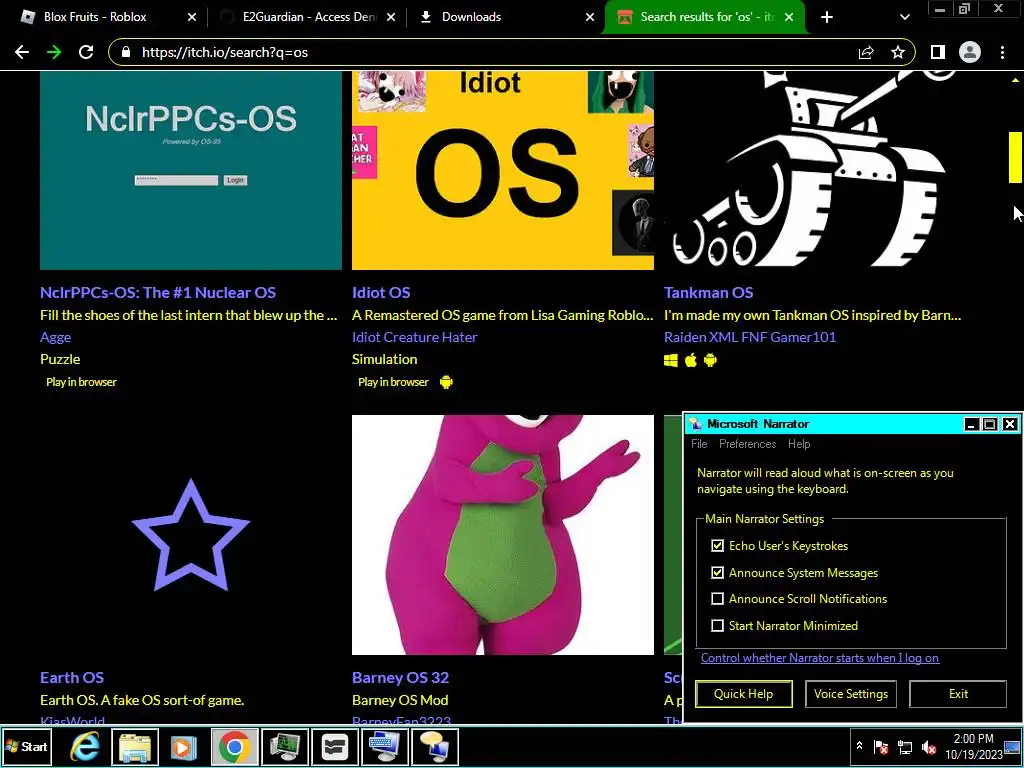Open a new browser tab
1024x768 pixels.
[827, 17]
